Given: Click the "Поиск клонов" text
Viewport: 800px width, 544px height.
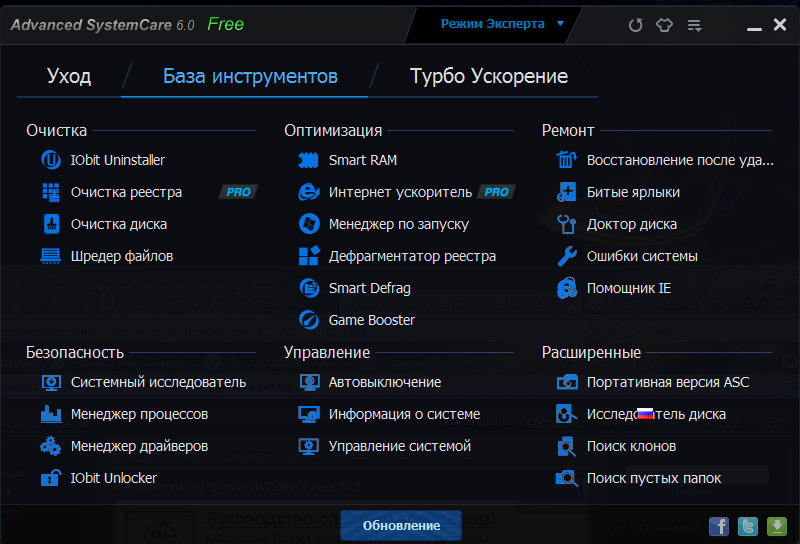Looking at the screenshot, I should (631, 447).
